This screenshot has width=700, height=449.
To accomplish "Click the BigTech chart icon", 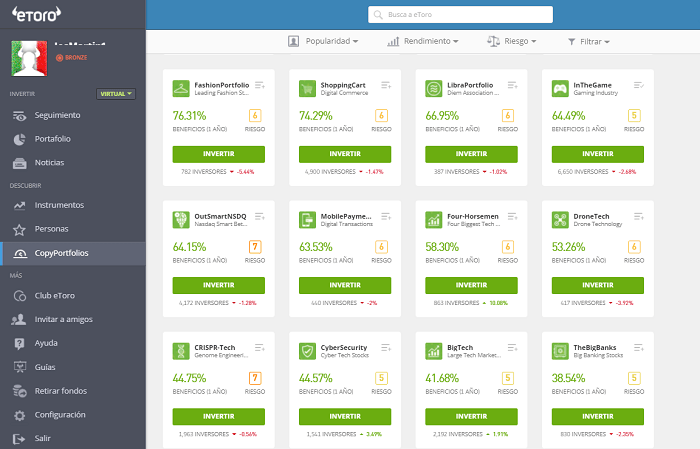I will 433,351.
